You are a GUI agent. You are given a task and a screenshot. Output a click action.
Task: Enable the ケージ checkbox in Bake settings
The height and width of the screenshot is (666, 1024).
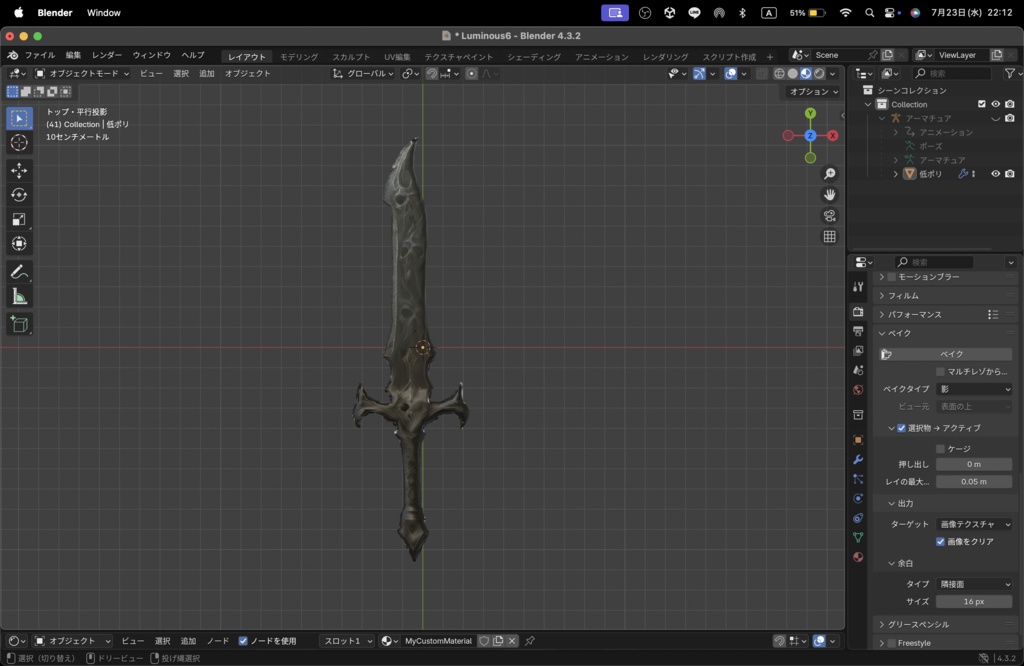941,448
